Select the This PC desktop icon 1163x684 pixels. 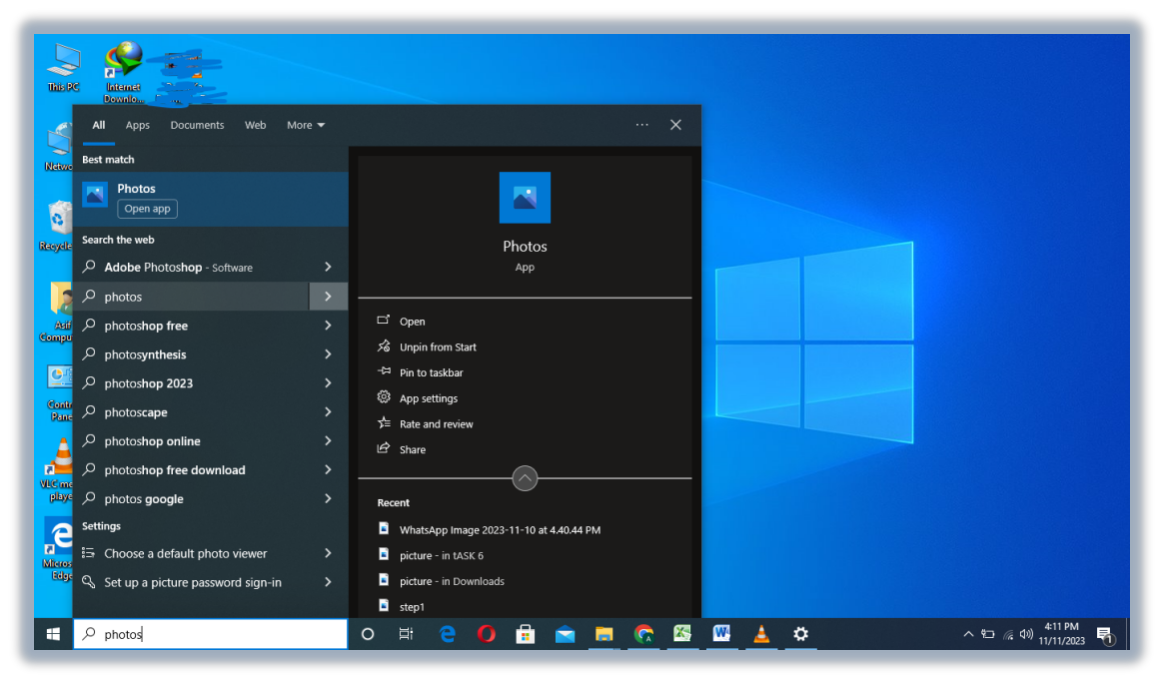click(64, 68)
